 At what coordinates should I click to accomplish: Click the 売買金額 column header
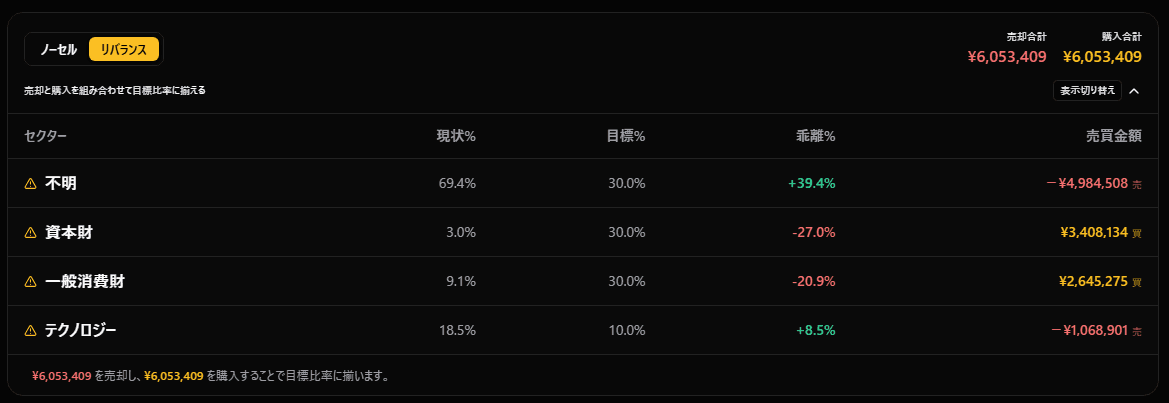1113,136
